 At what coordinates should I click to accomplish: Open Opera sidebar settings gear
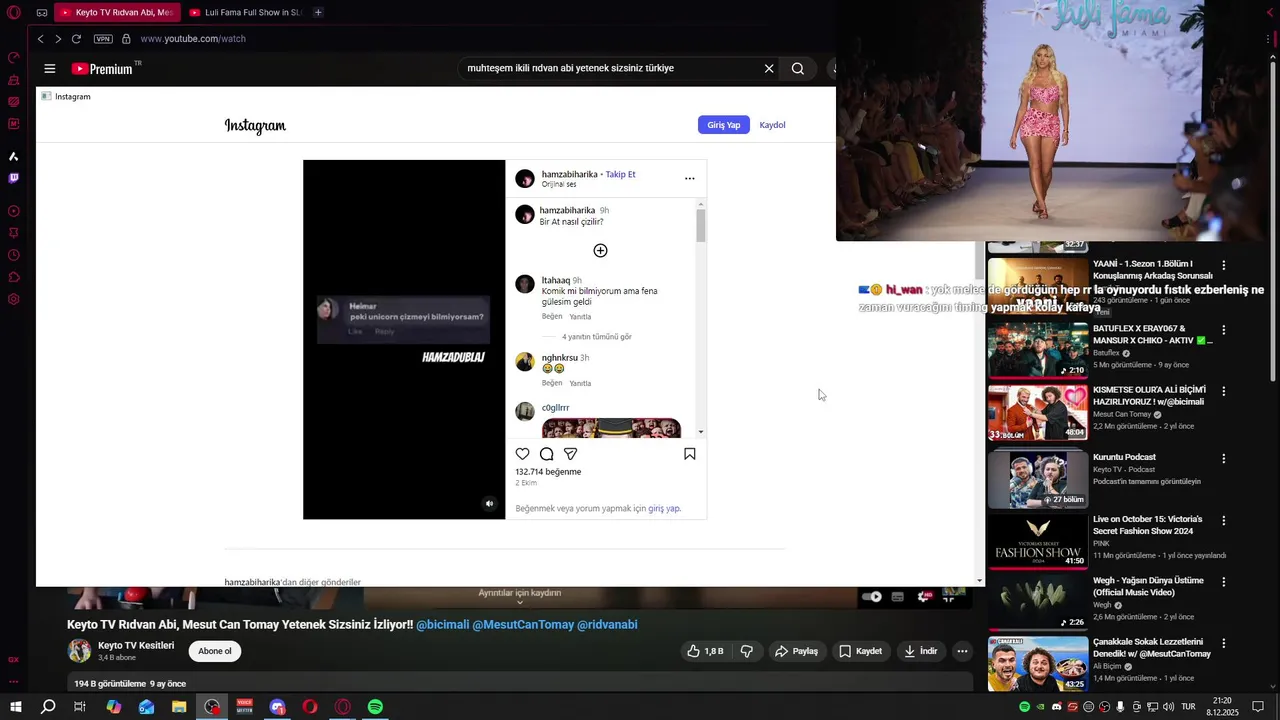point(14,299)
